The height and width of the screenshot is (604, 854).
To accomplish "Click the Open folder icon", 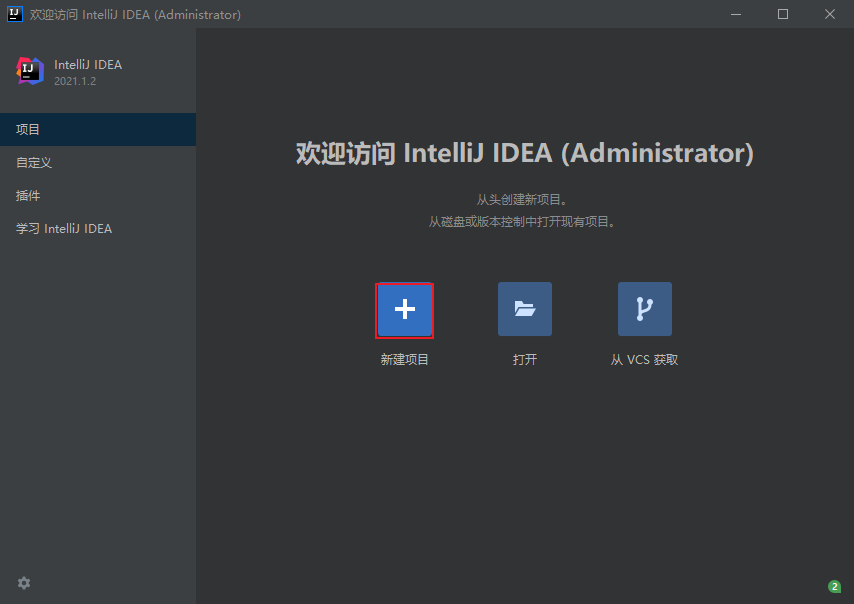I will click(525, 309).
